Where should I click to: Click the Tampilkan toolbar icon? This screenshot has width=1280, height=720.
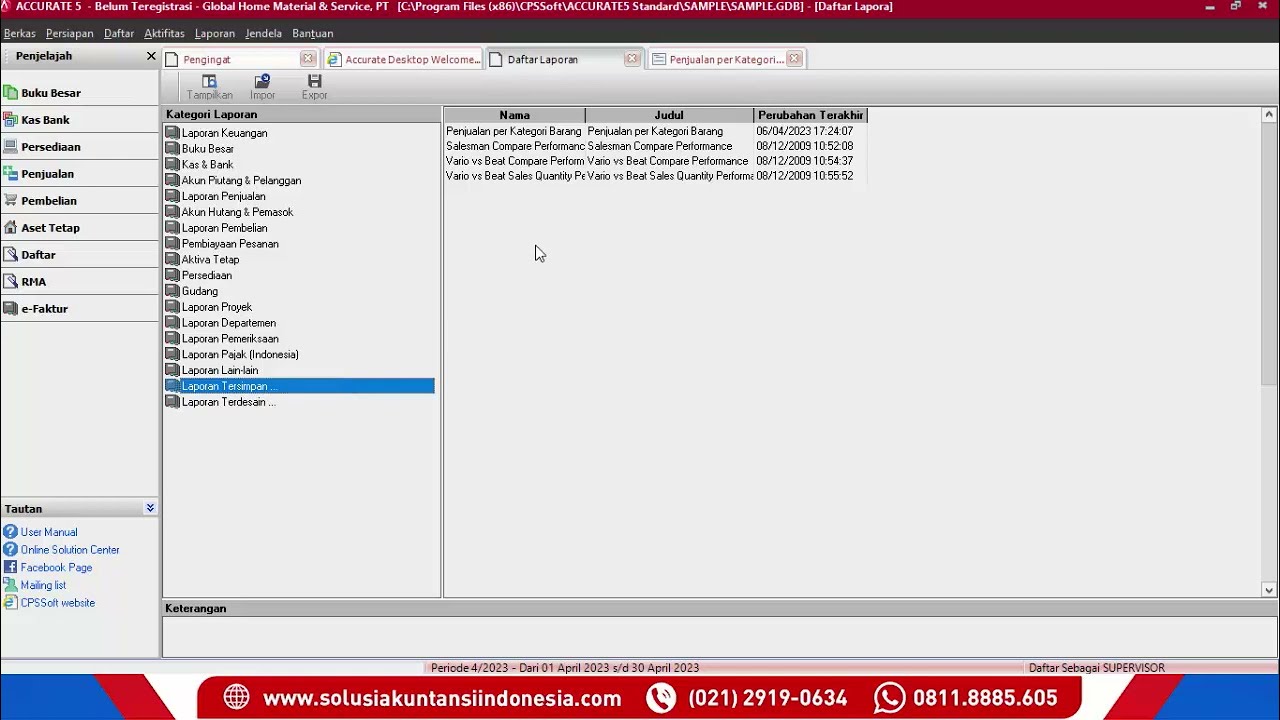pos(209,87)
